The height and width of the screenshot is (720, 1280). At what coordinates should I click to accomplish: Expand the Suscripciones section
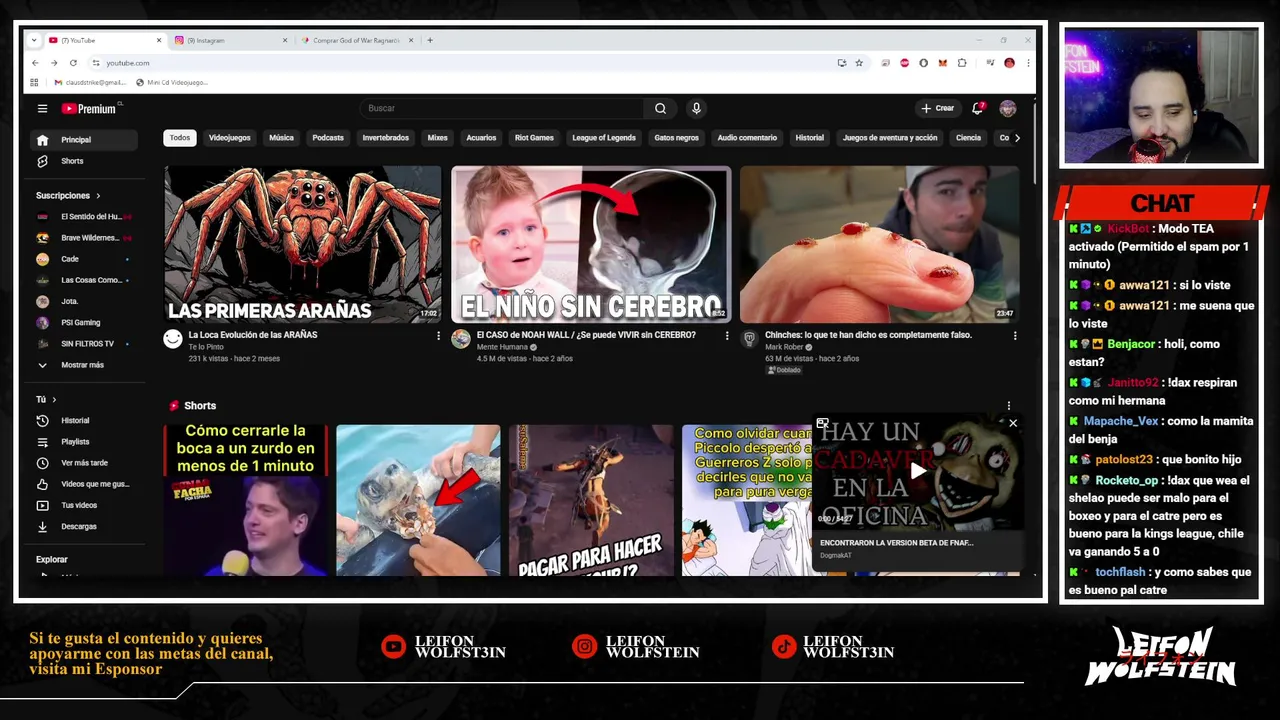(x=68, y=196)
